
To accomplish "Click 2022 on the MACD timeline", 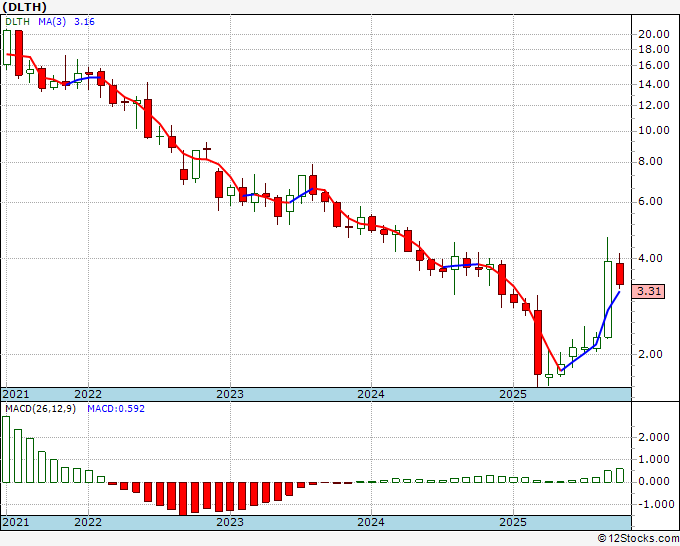I will [x=88, y=522].
